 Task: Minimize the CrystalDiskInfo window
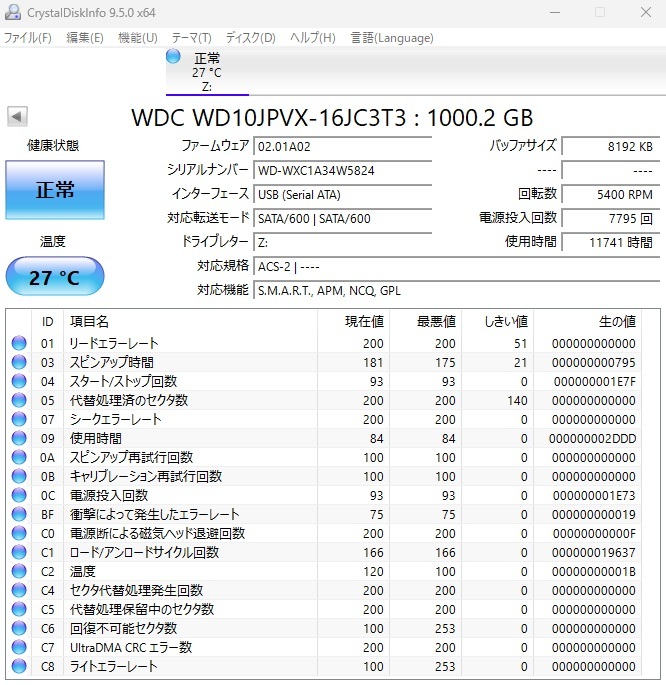tap(555, 12)
